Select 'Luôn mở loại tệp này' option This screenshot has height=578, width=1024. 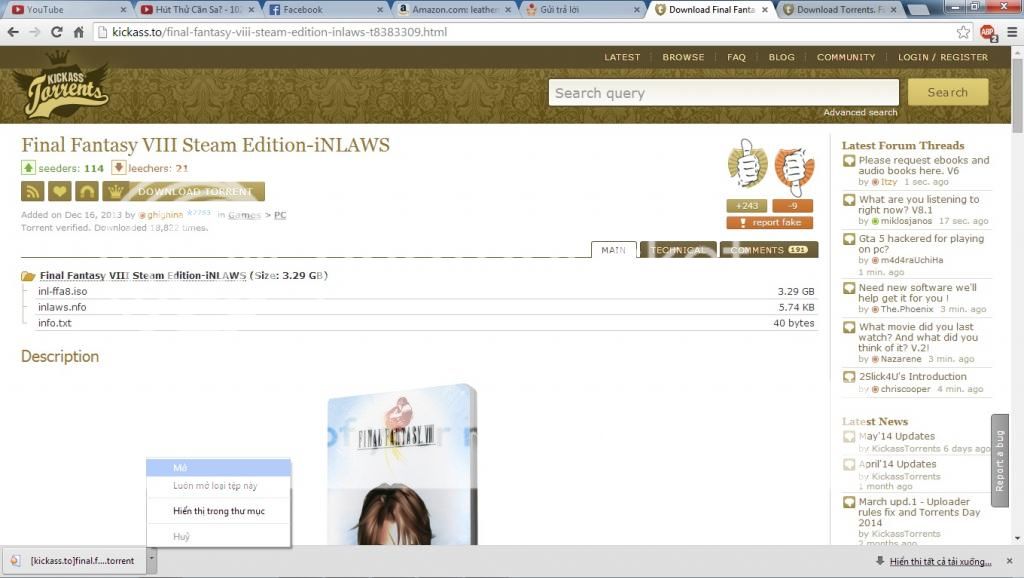218,486
